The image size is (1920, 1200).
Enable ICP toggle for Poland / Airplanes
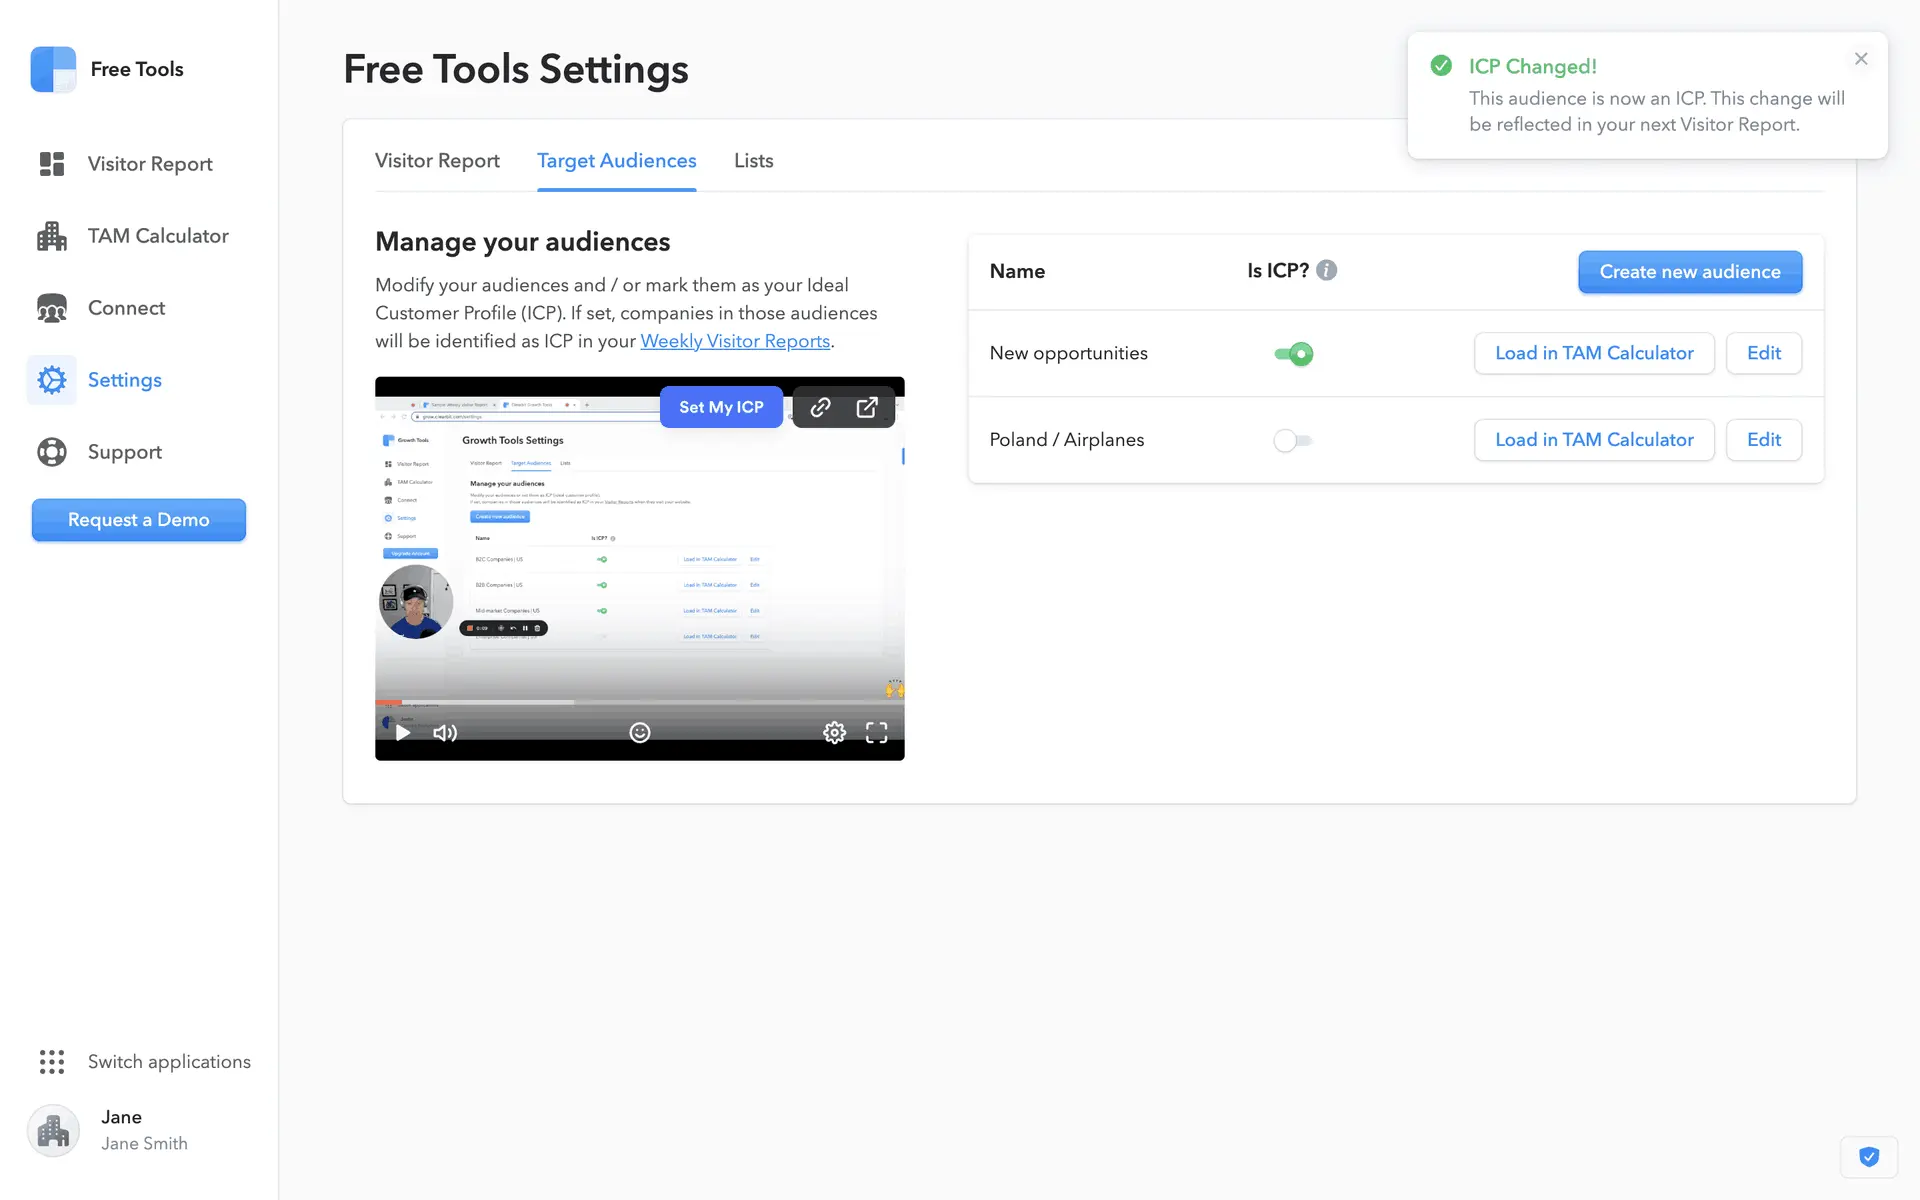[x=1293, y=441]
